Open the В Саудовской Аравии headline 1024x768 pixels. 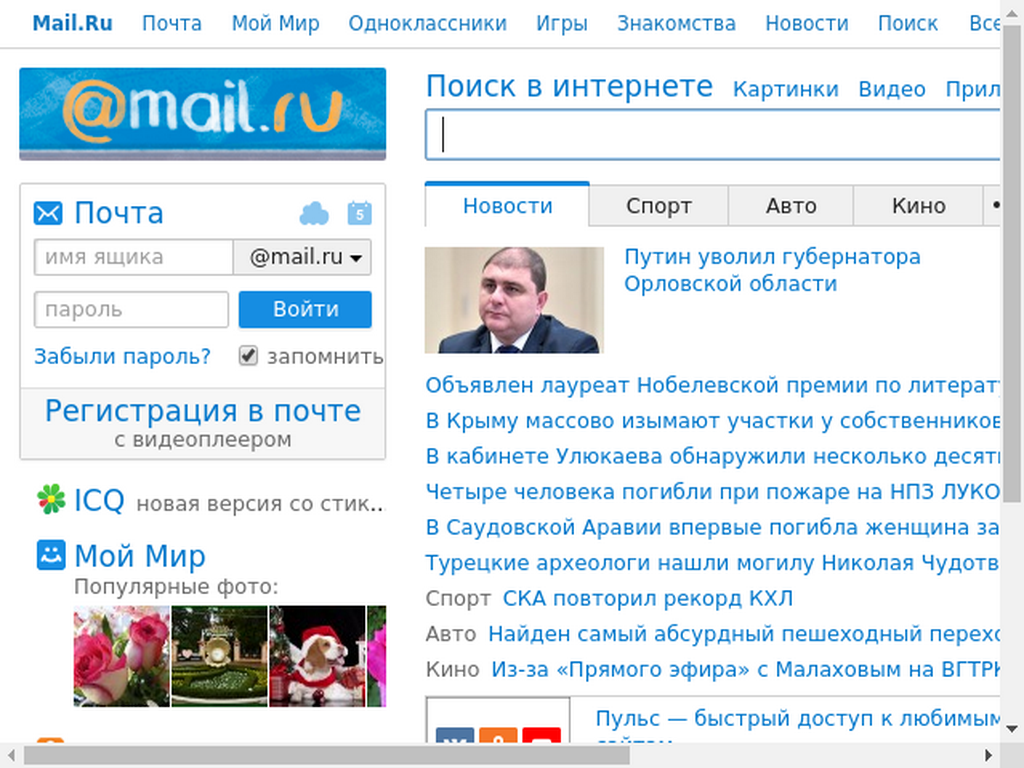coord(712,527)
